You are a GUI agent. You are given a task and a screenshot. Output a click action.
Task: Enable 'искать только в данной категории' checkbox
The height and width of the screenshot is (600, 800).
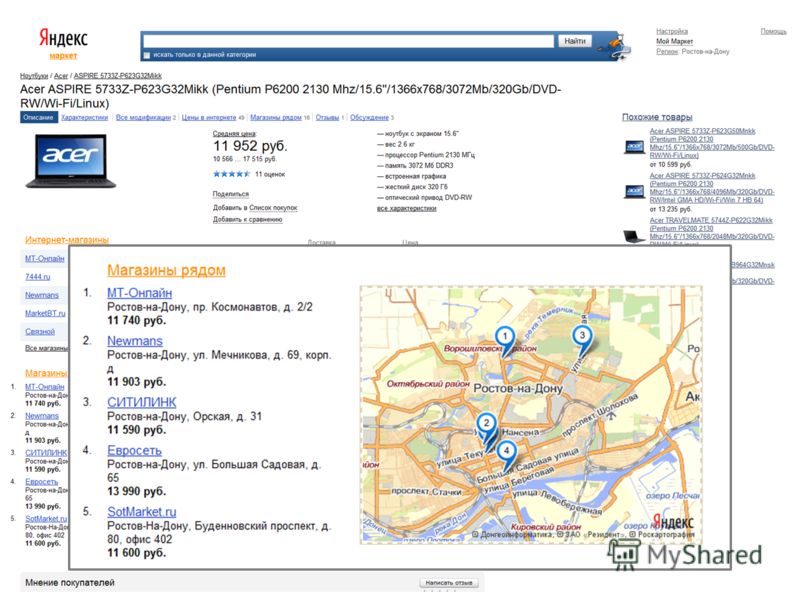(x=147, y=55)
